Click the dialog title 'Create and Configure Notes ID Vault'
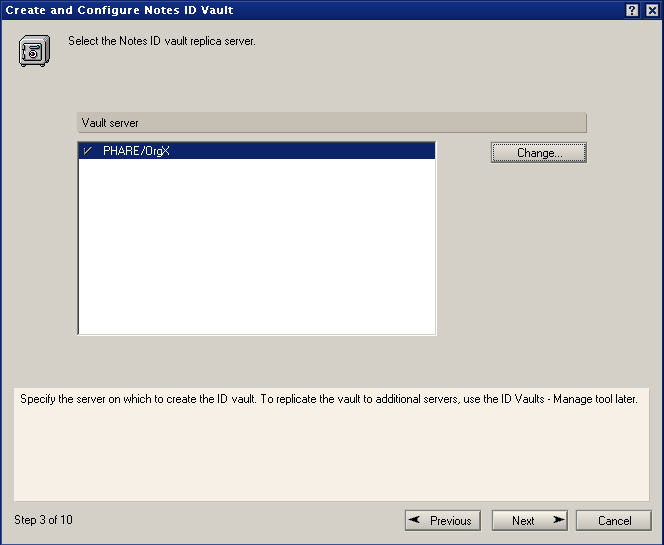This screenshot has height=545, width=664. 119,10
